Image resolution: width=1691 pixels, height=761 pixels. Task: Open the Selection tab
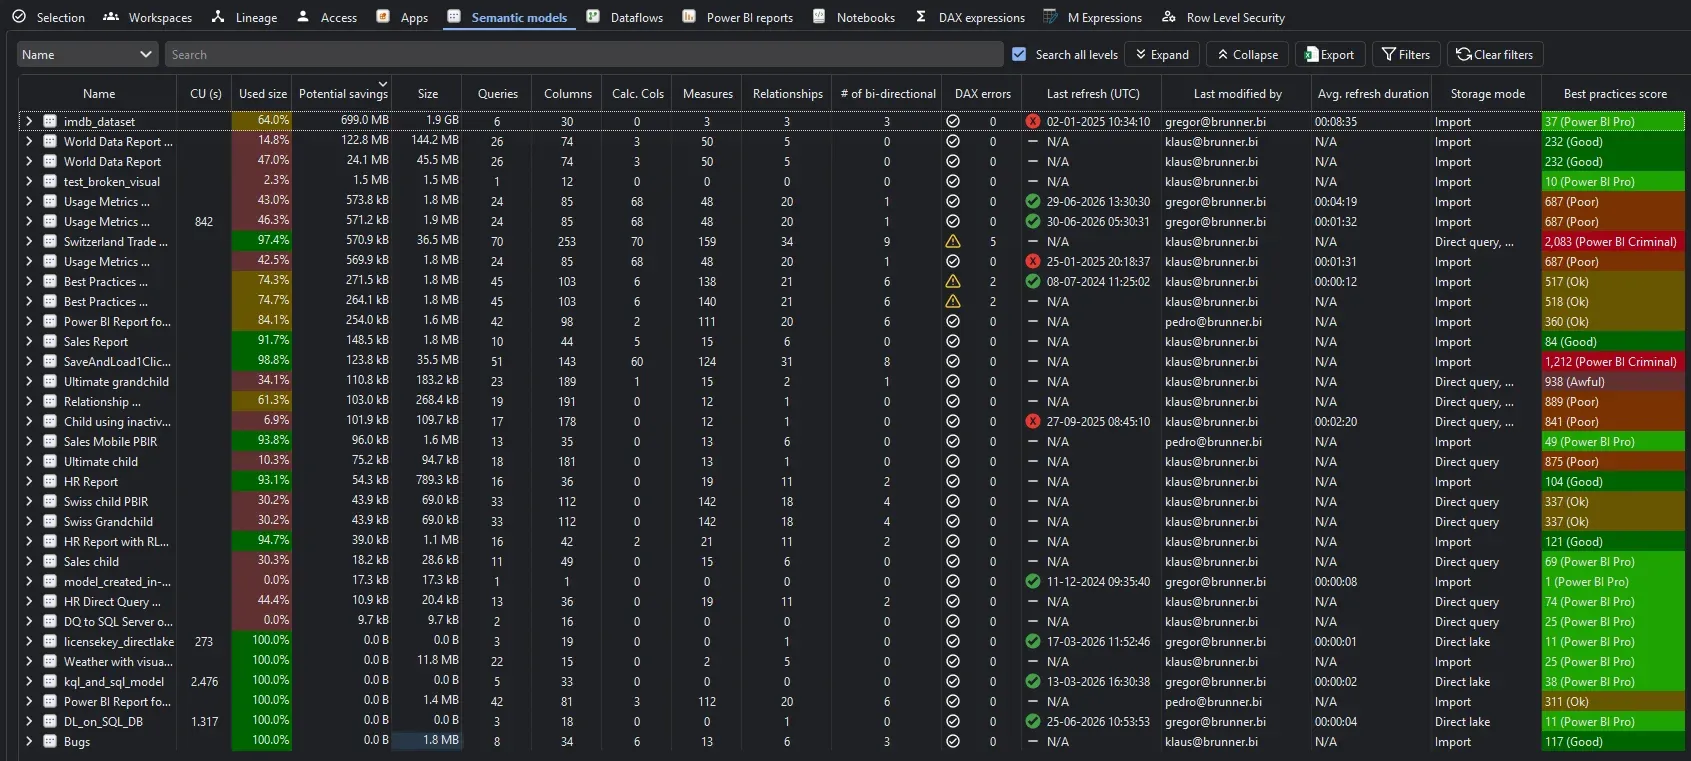[48, 17]
